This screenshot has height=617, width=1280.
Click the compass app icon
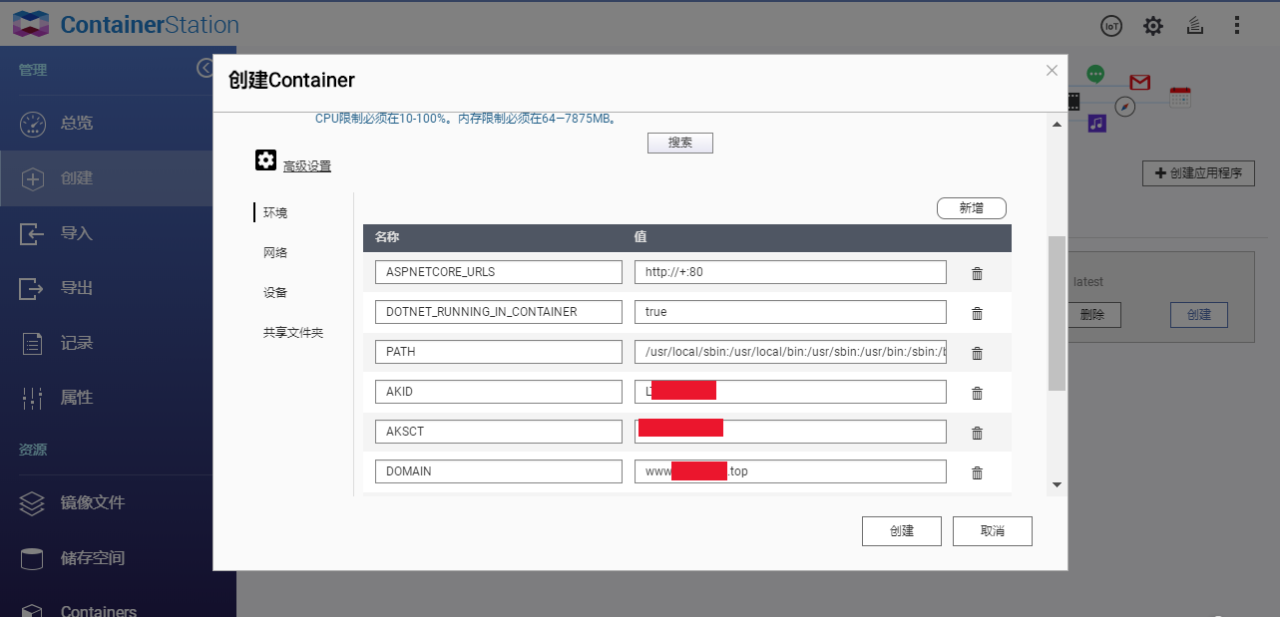tap(1126, 106)
